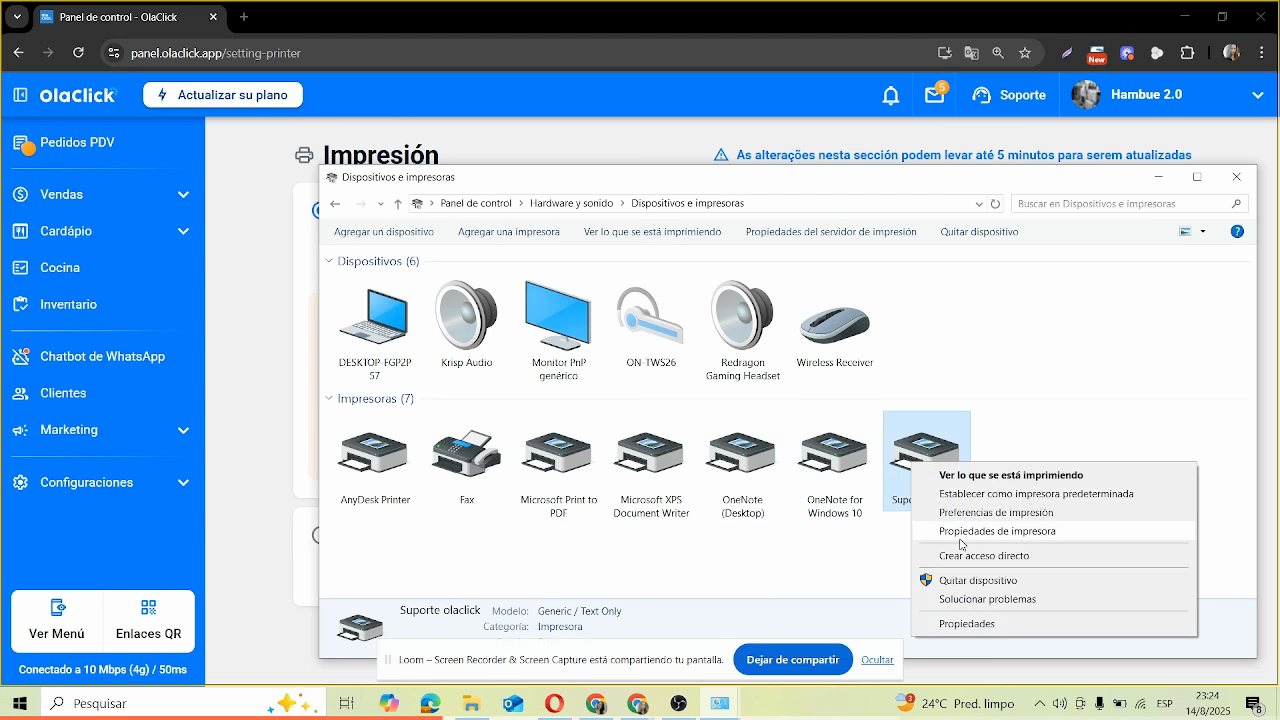Open Task View on the taskbar
This screenshot has width=1280, height=720.
point(346,703)
